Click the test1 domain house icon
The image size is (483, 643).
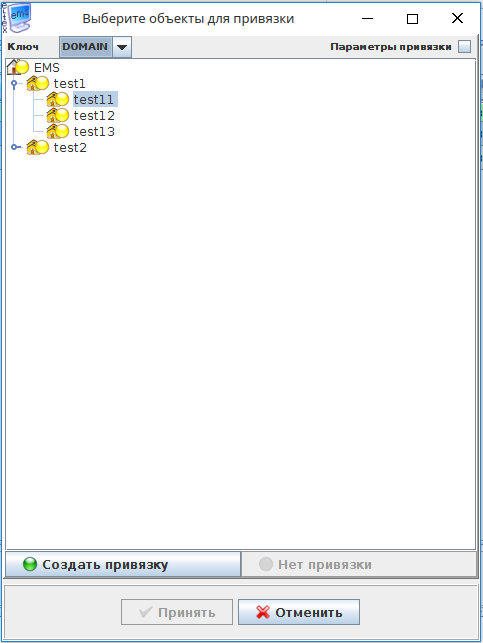(x=37, y=83)
